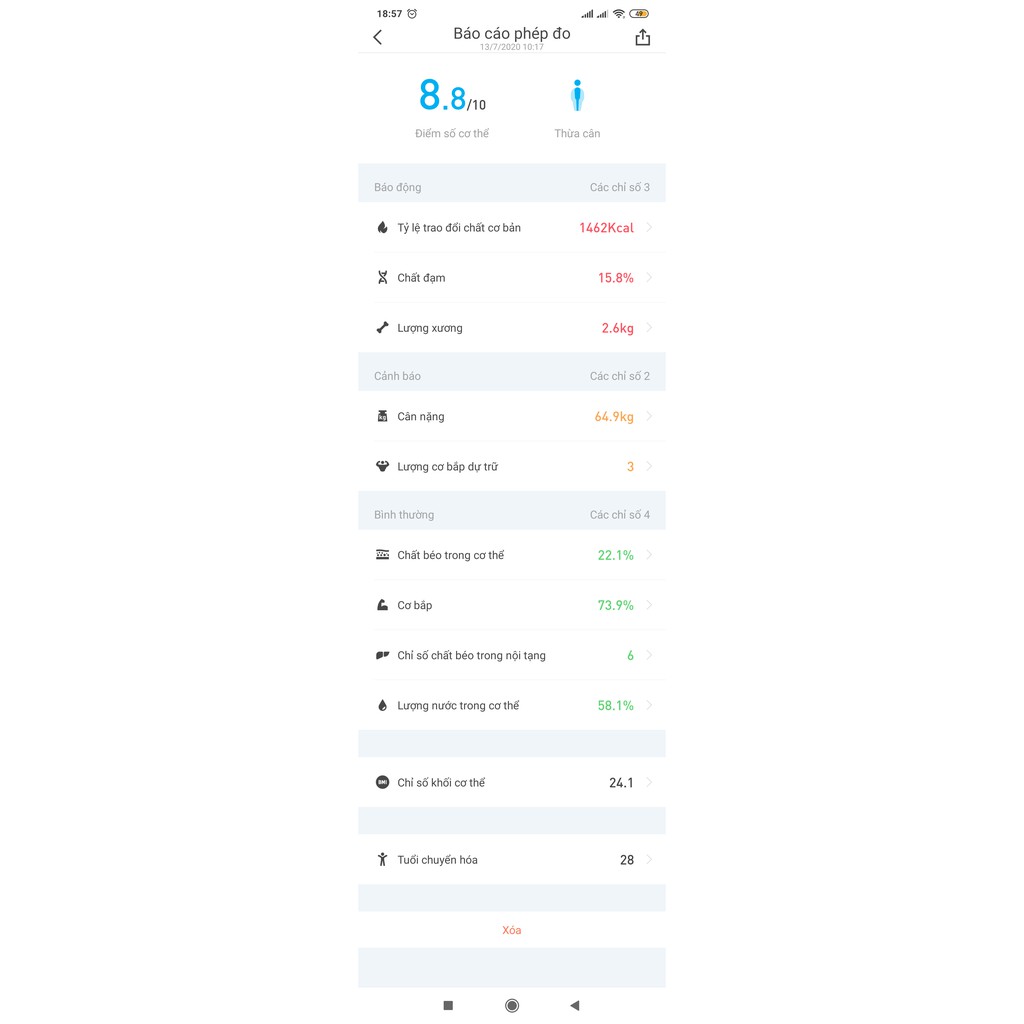Image resolution: width=1024 pixels, height=1024 pixels.
Task: Tap the BMI badge icon
Action: [x=383, y=782]
